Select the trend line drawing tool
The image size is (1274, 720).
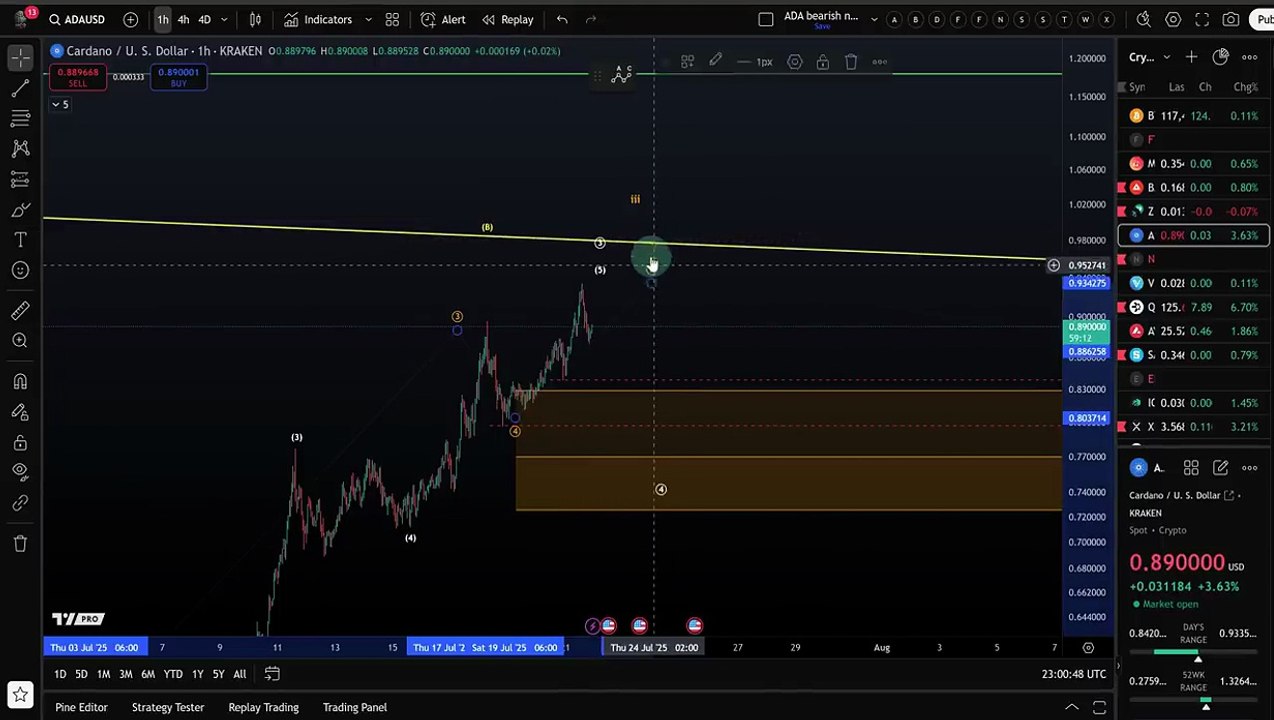pyautogui.click(x=20, y=89)
